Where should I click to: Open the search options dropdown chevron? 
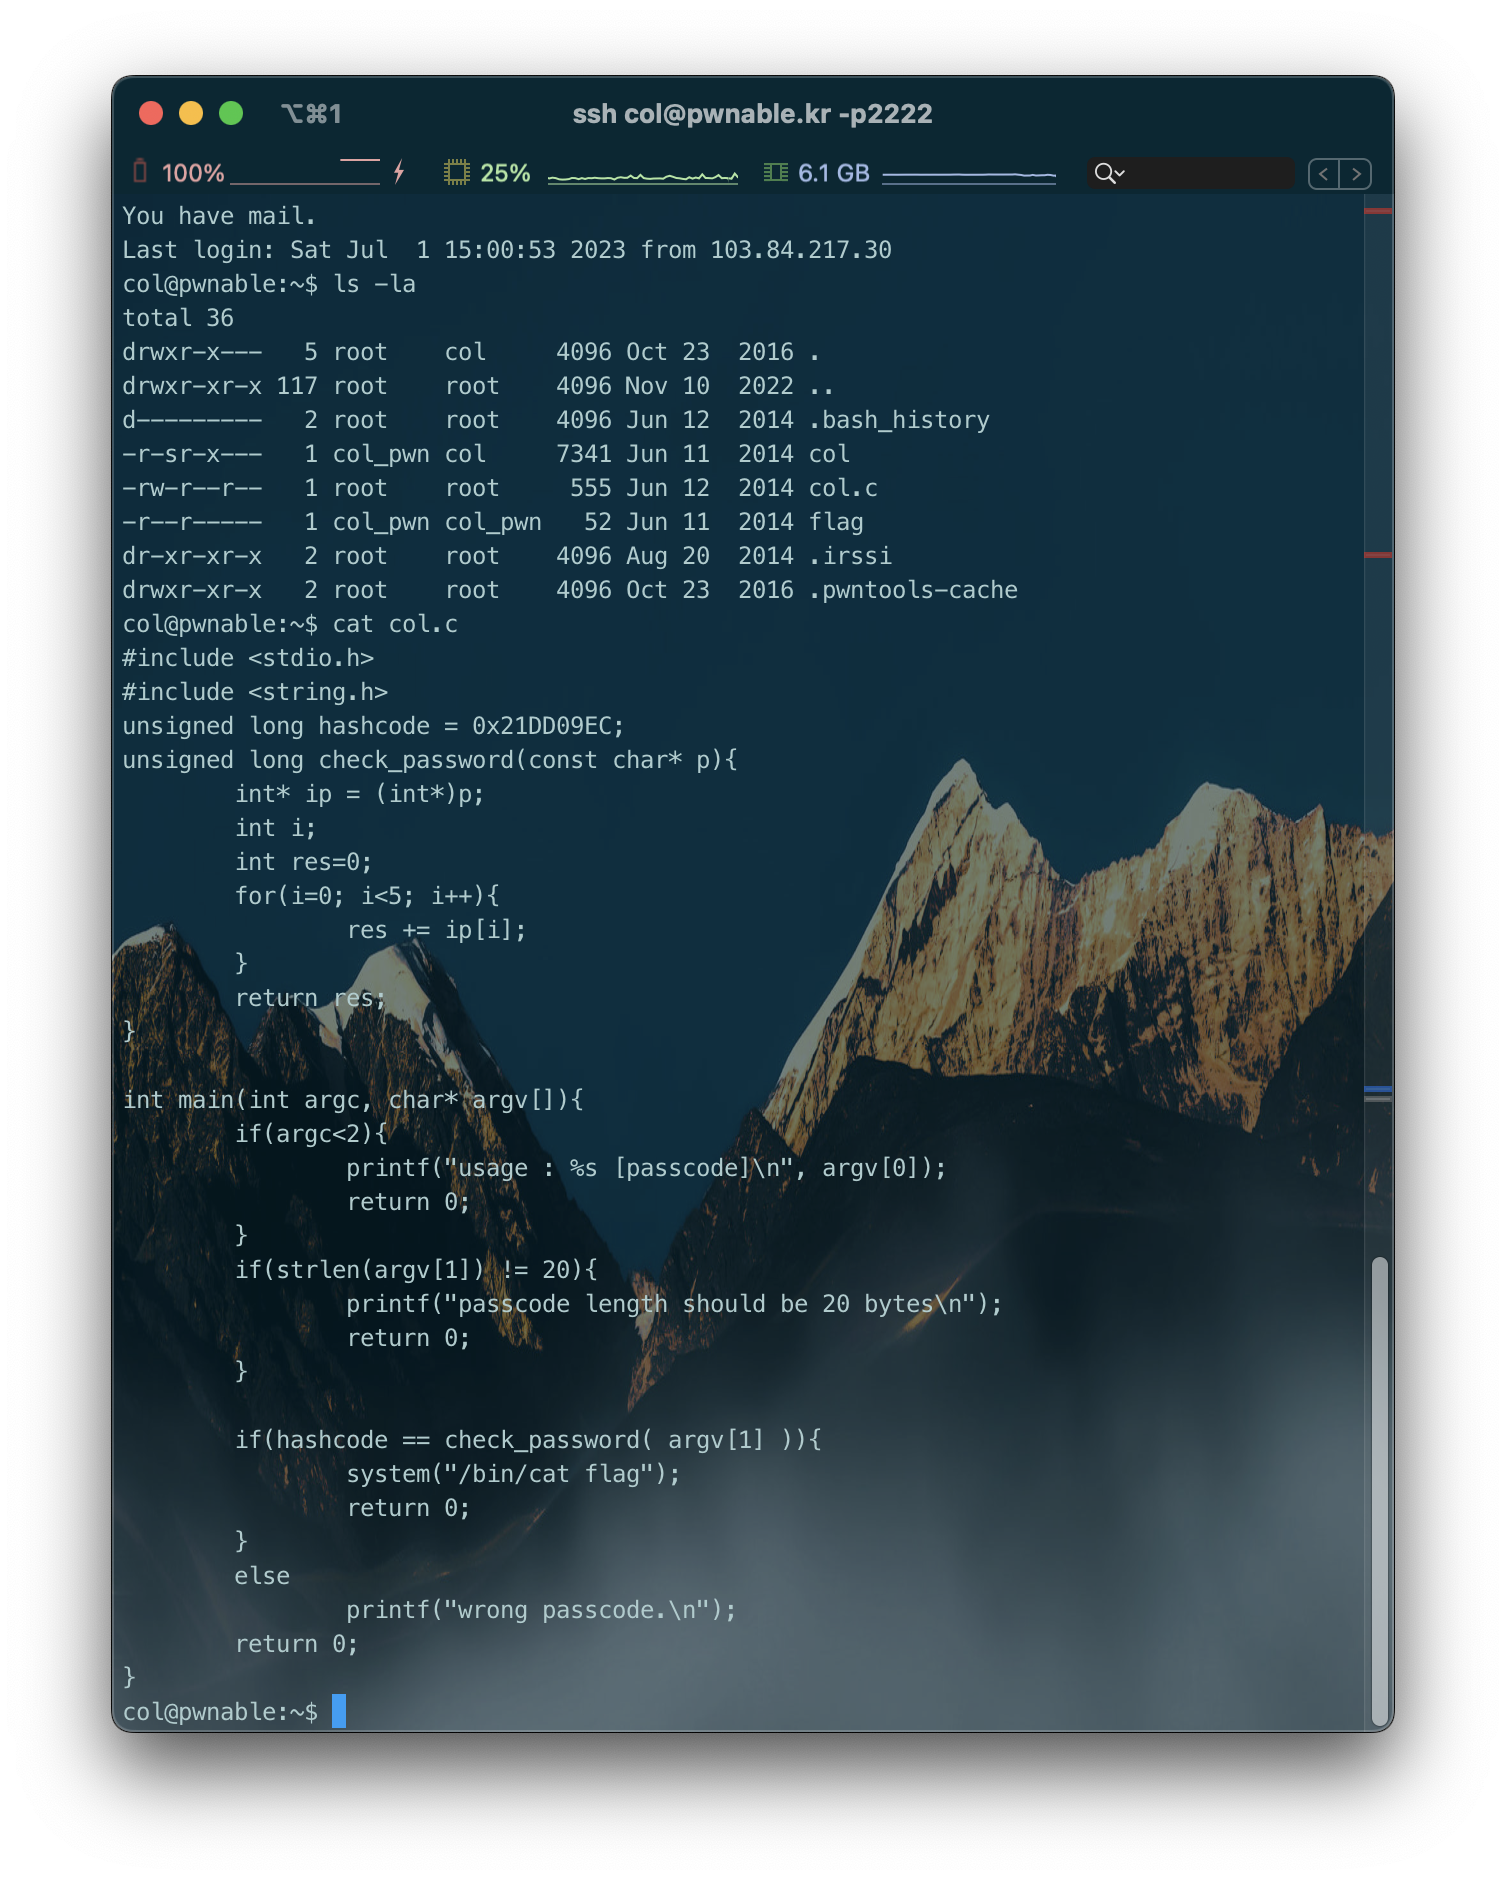(1120, 174)
